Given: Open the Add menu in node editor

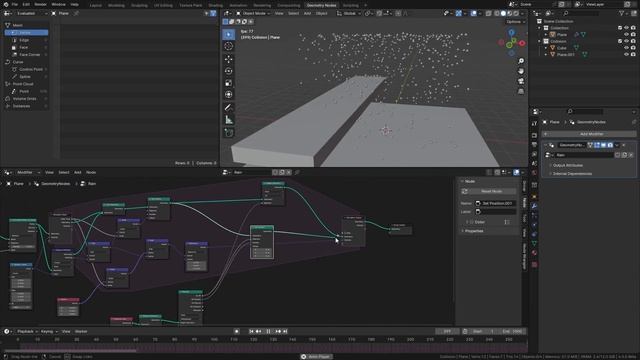Looking at the screenshot, I should point(78,173).
